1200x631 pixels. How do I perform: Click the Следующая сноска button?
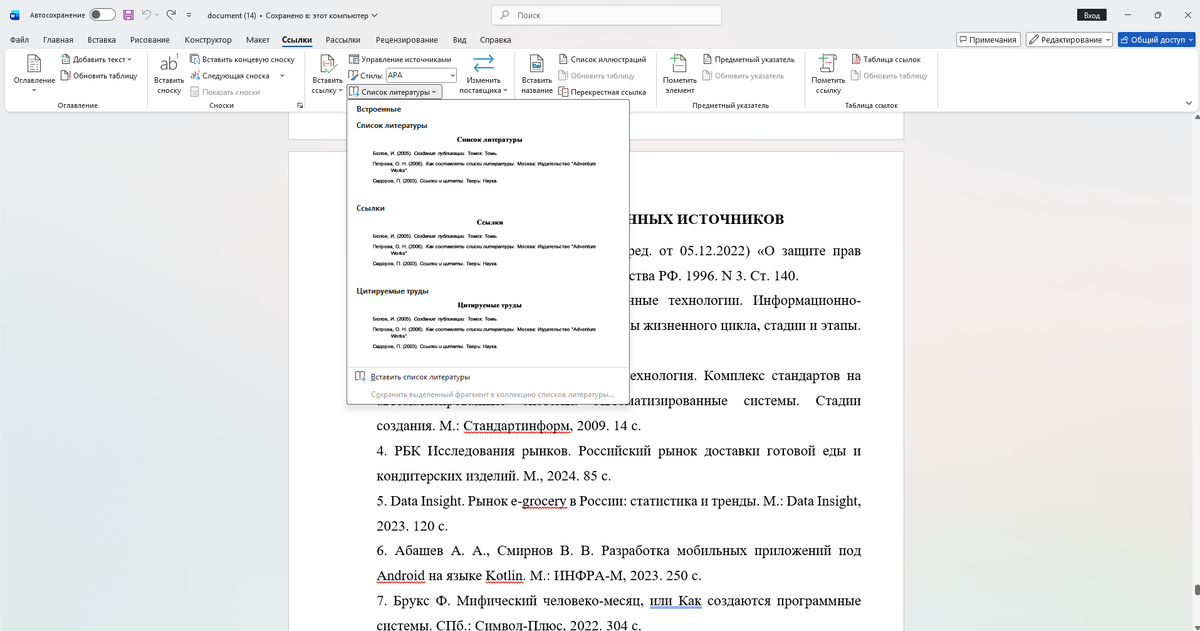(x=228, y=75)
